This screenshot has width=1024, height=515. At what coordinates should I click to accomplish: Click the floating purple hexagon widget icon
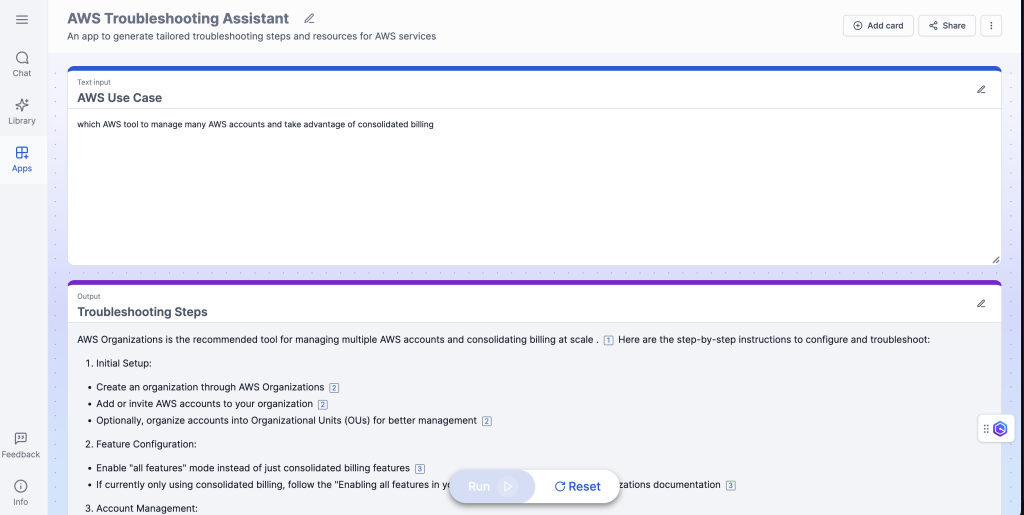pyautogui.click(x=1000, y=429)
